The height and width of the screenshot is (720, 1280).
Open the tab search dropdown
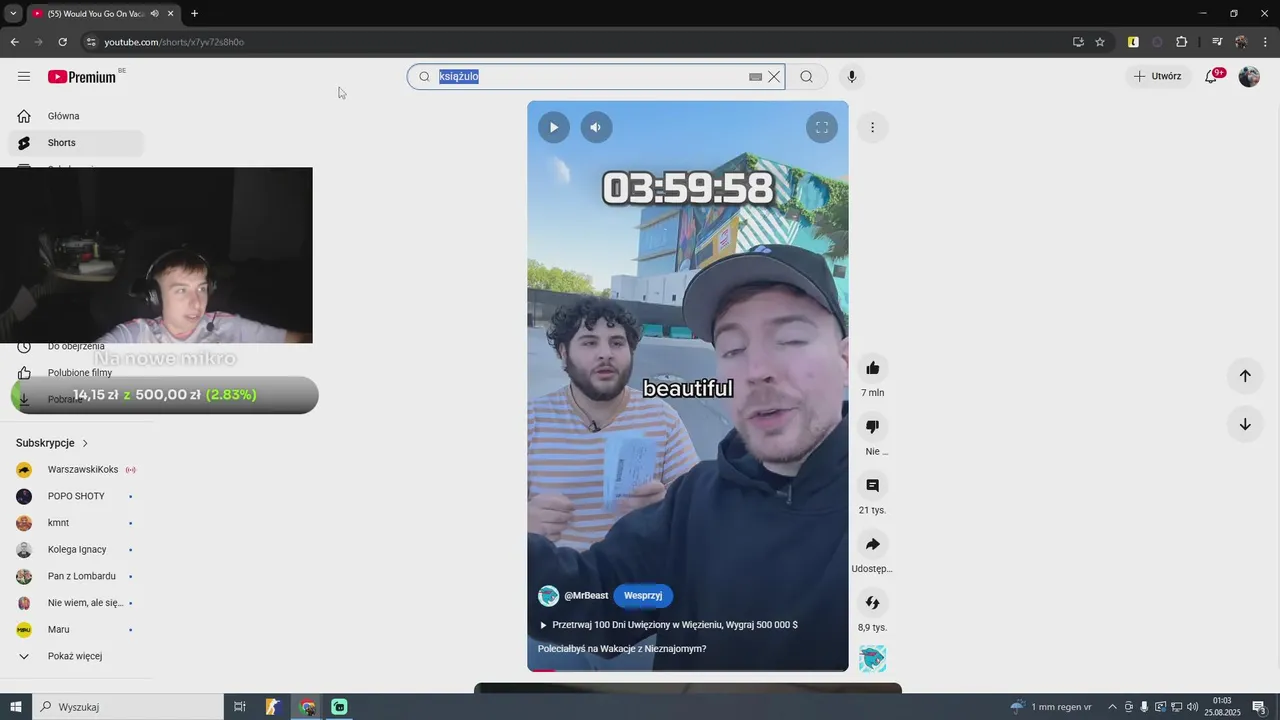13,13
